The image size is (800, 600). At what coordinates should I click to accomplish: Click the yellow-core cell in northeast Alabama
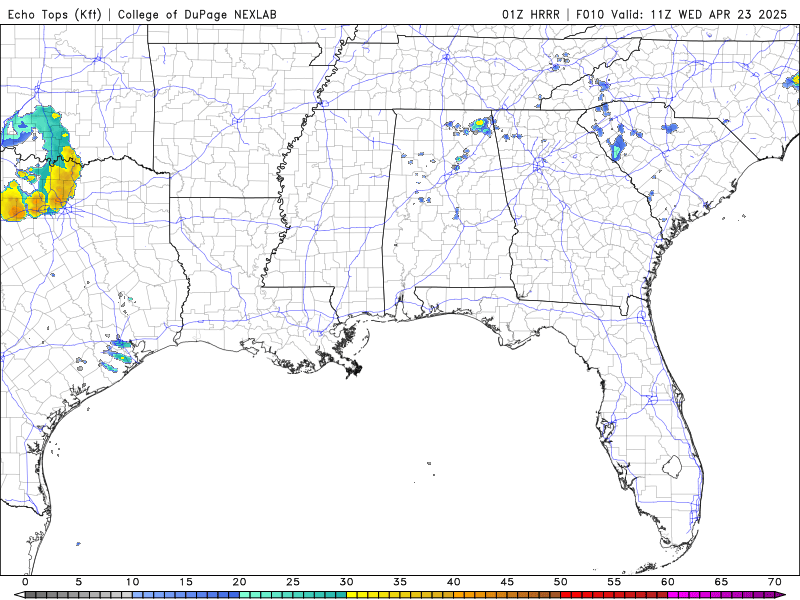(479, 124)
